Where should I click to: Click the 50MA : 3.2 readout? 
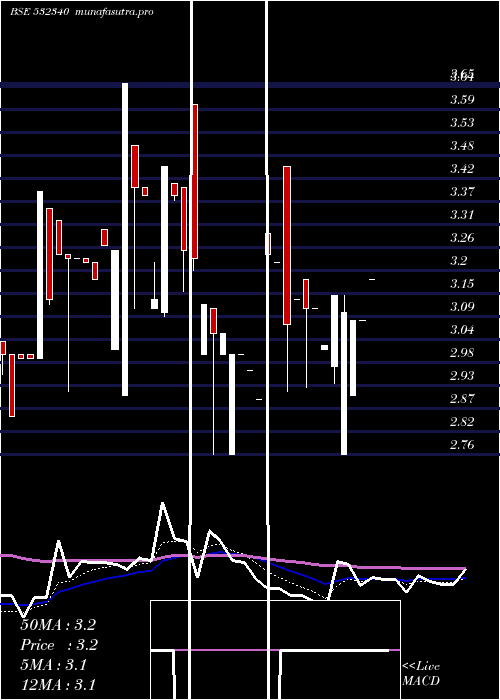[58, 625]
